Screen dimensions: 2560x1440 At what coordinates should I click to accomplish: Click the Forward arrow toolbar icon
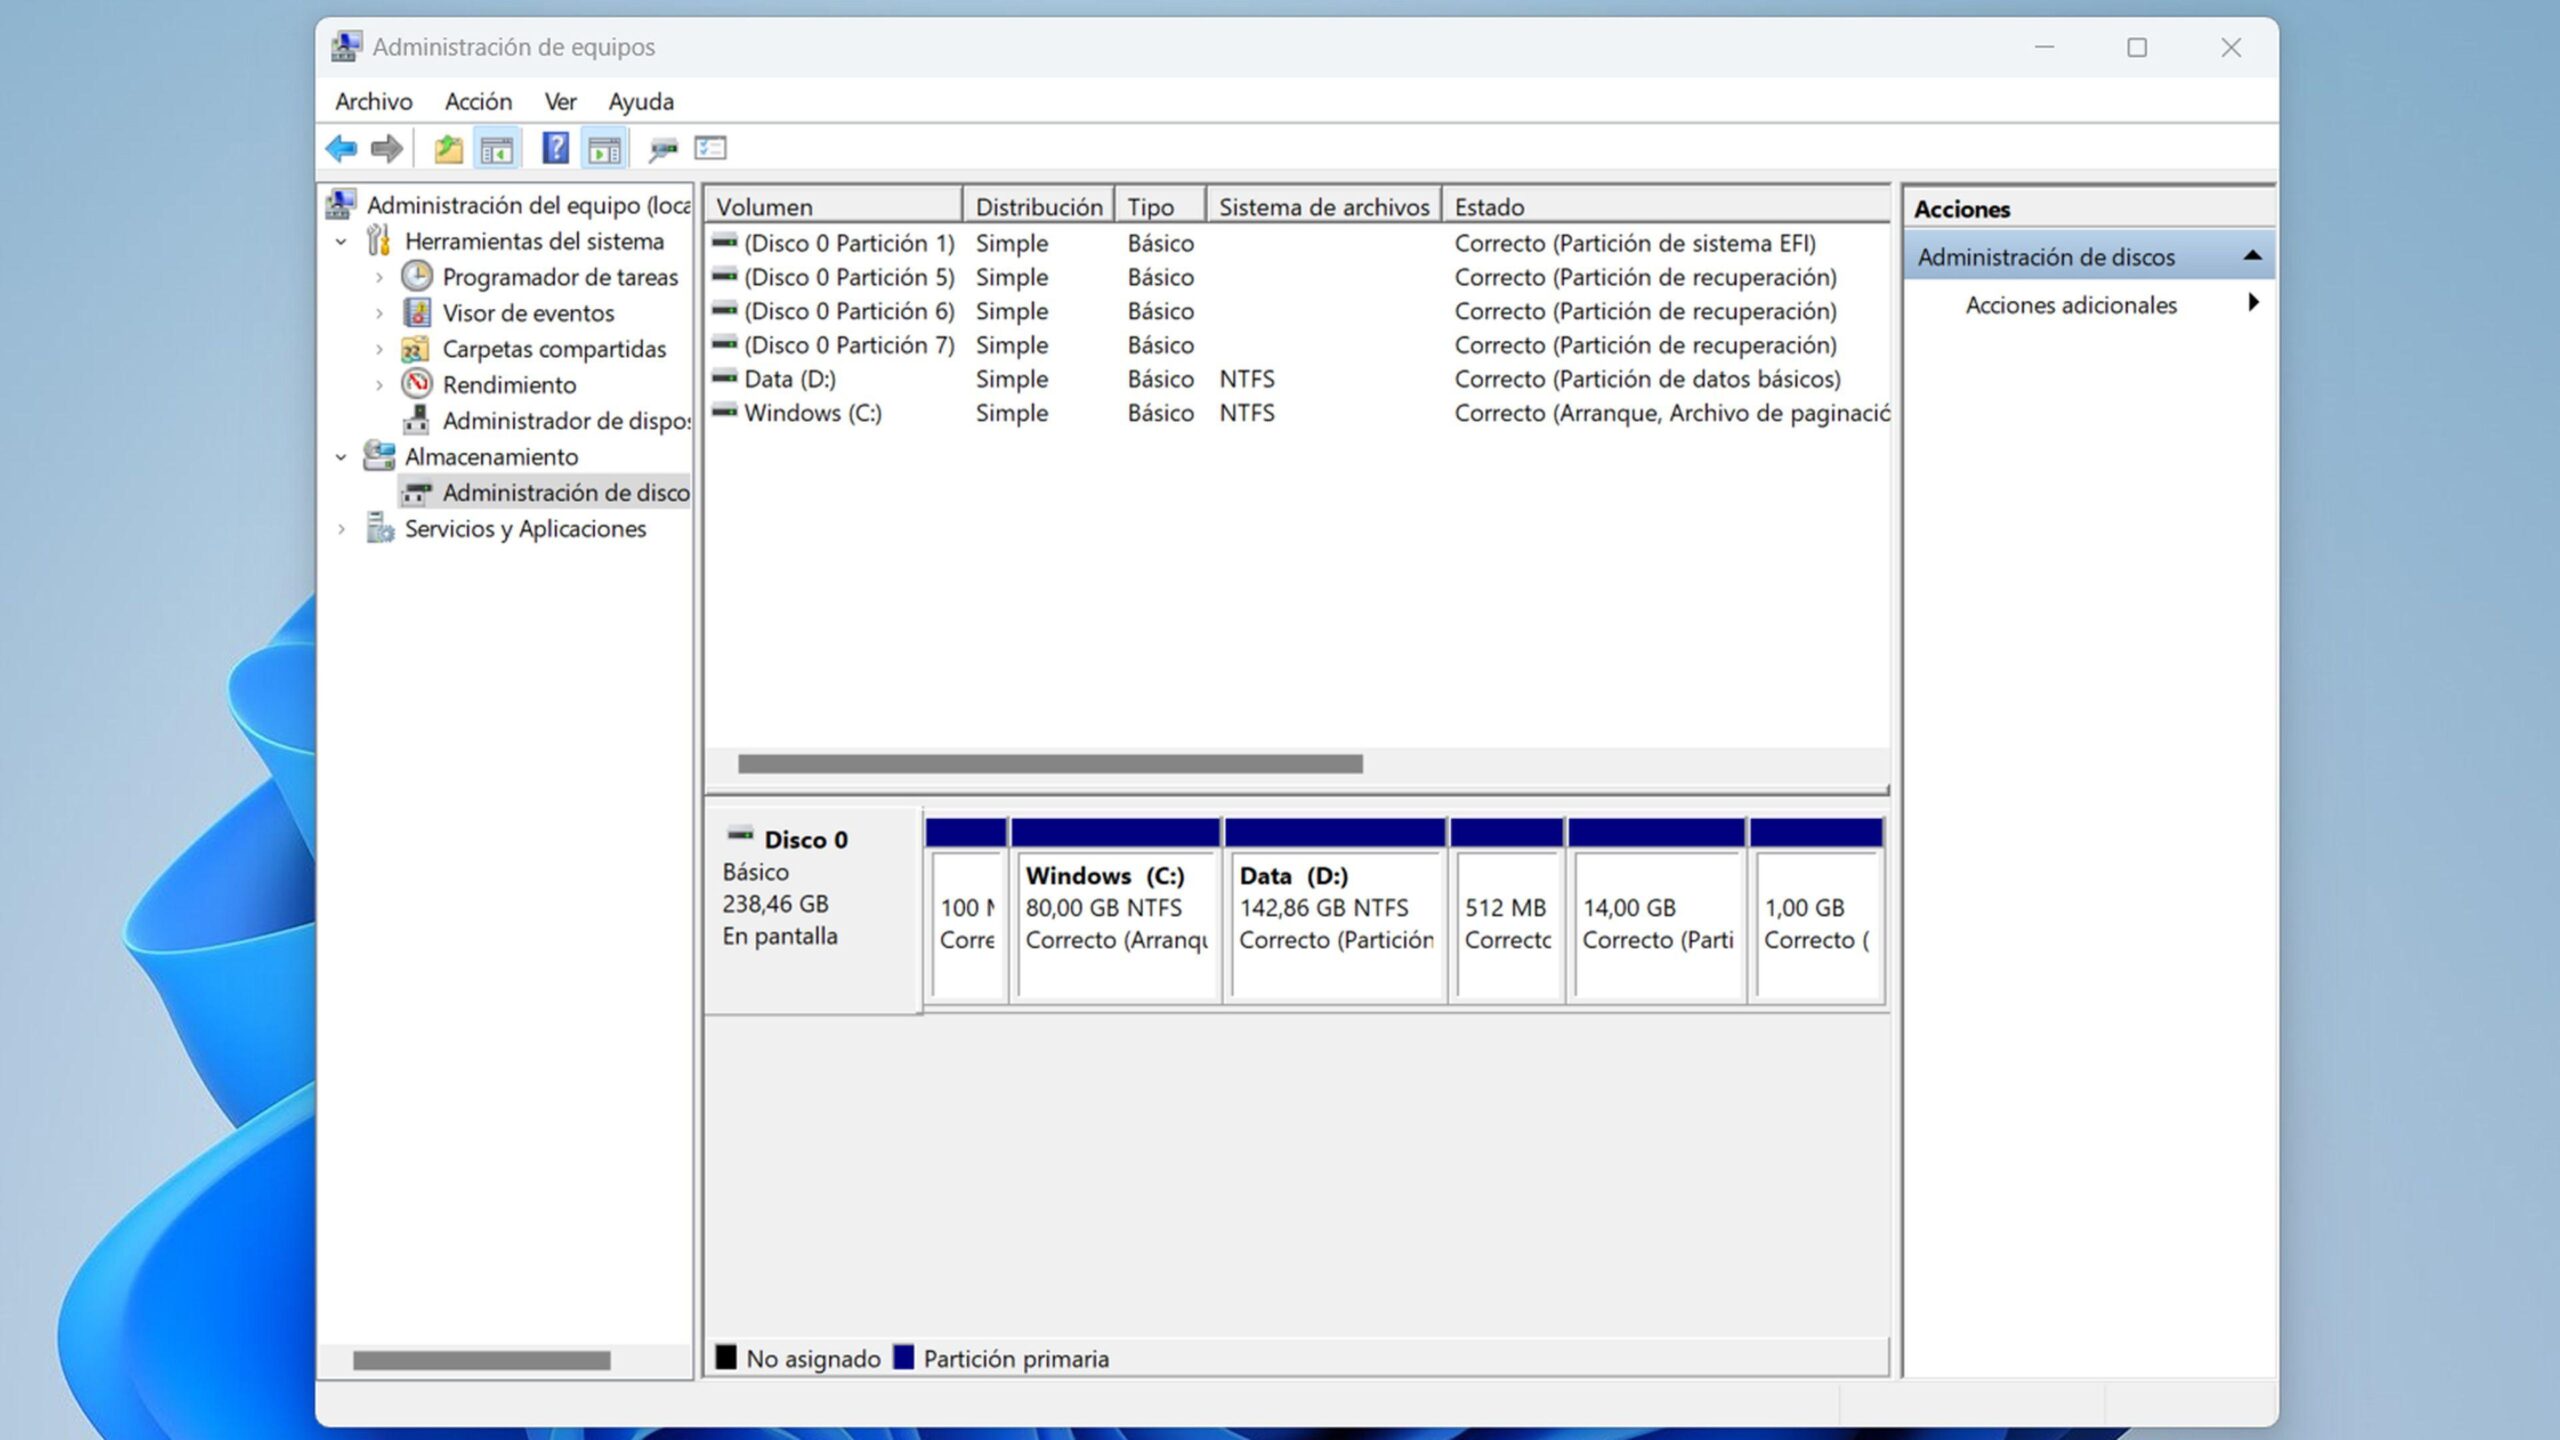point(386,149)
